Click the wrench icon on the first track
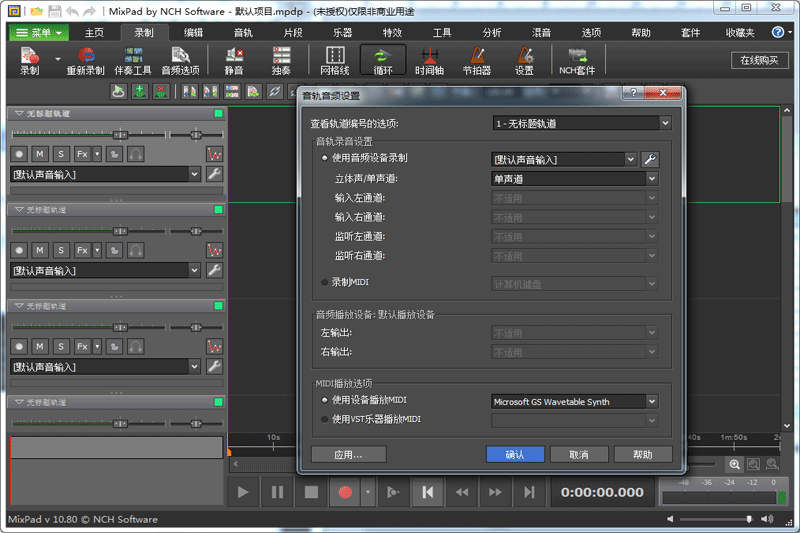800x533 pixels. coord(214,174)
